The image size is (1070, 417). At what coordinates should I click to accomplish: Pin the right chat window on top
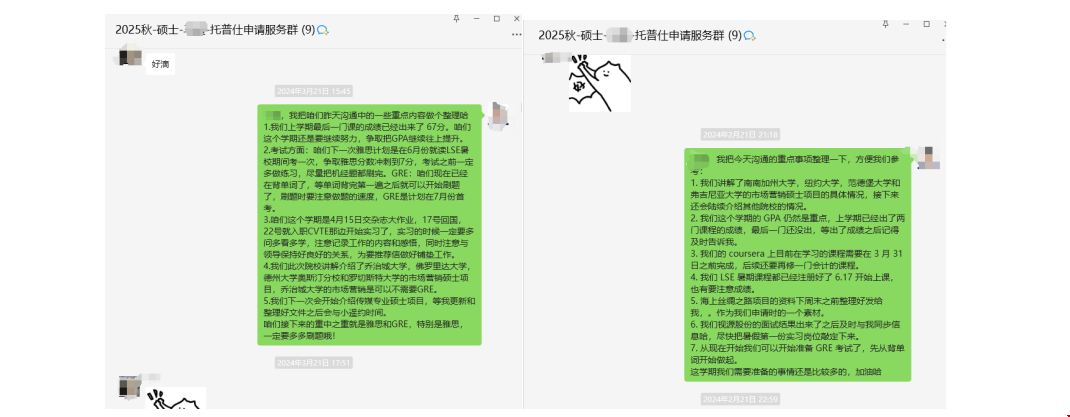coord(886,24)
